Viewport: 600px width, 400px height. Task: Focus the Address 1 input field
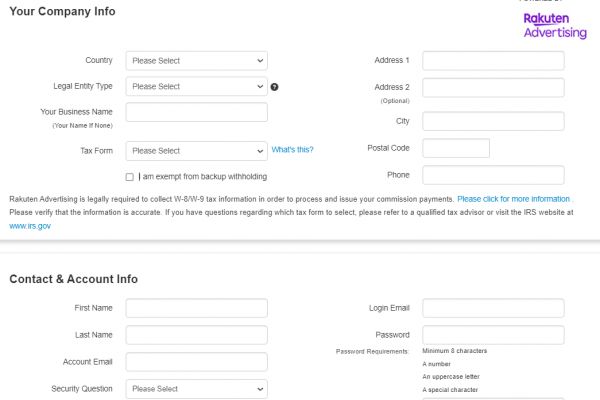pyautogui.click(x=493, y=61)
